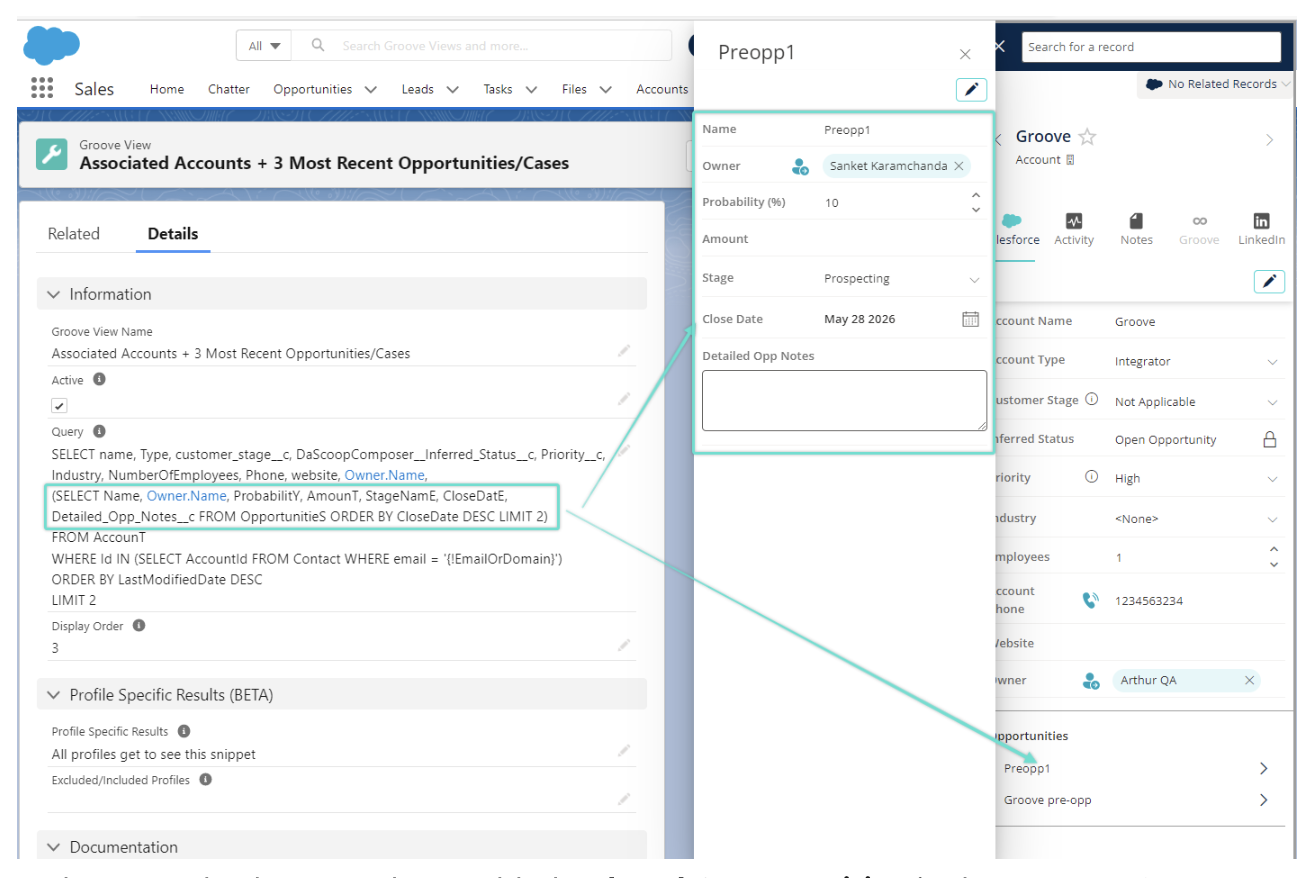Go to the Chatter nav tab
This screenshot has width=1306, height=878.
pos(229,89)
